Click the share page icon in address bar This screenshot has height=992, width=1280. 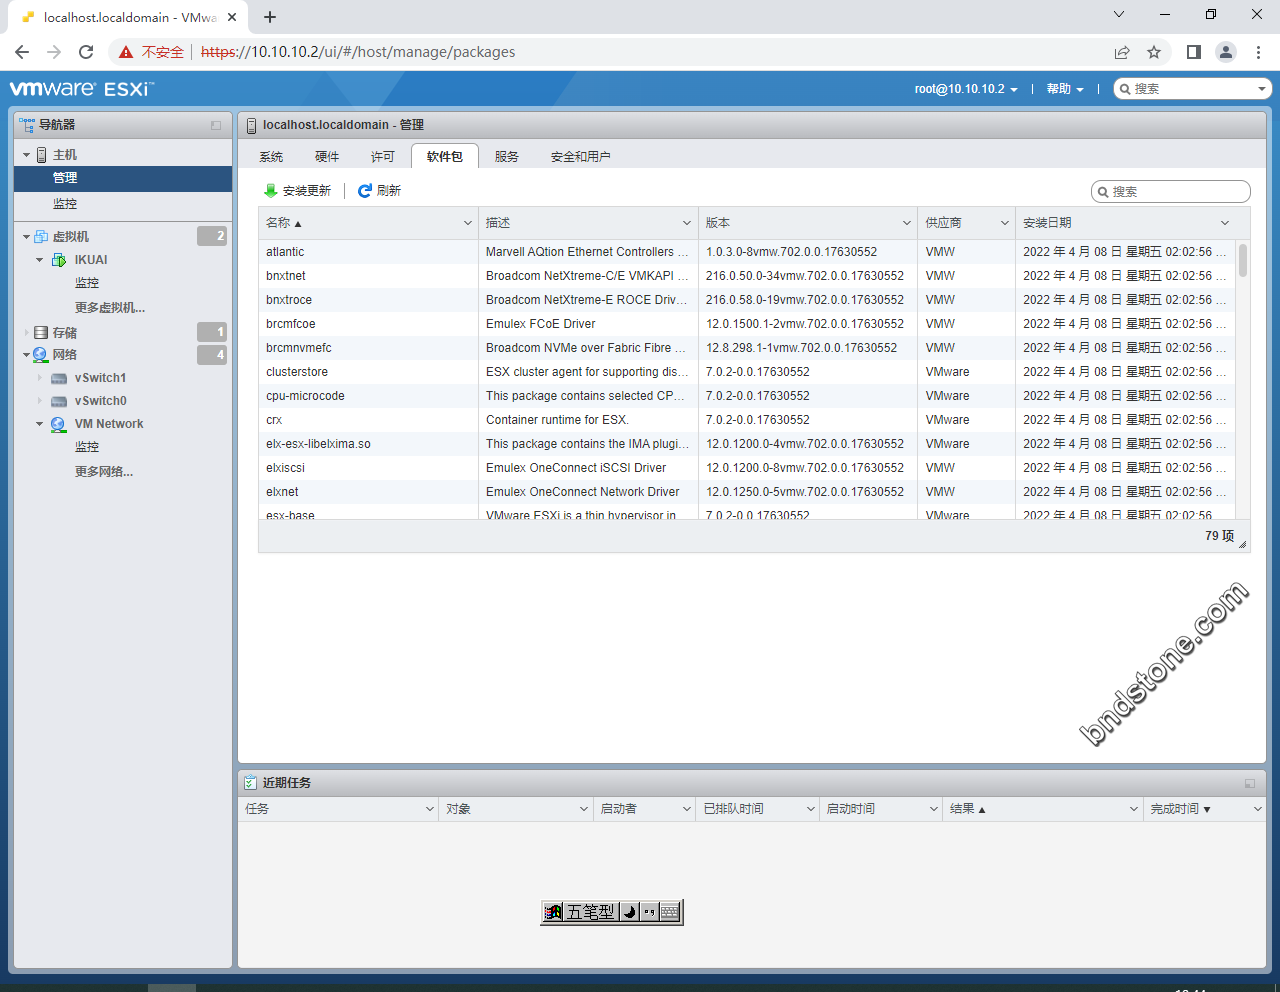pos(1122,52)
